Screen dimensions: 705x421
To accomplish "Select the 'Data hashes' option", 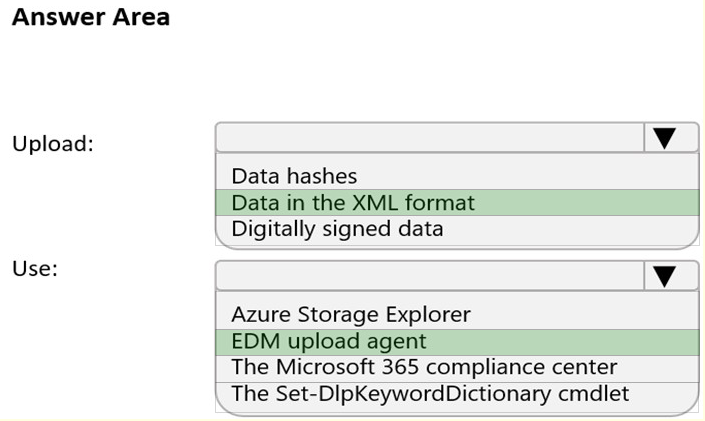I will pos(294,176).
